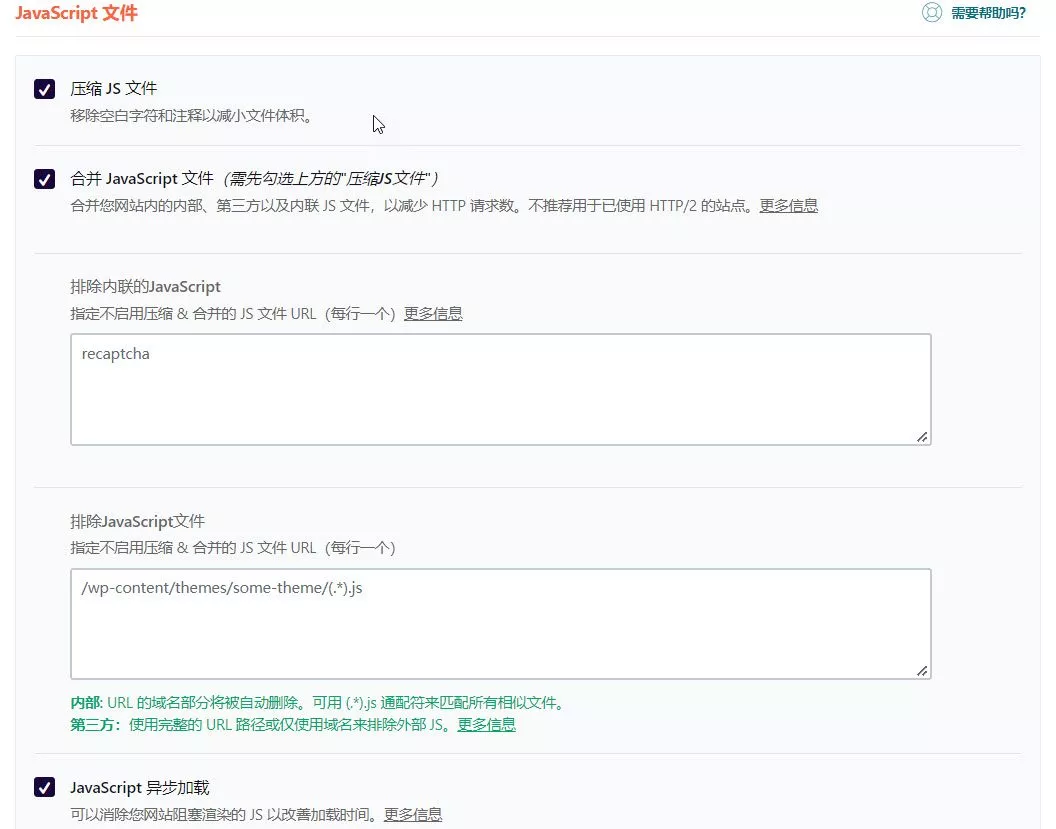Open the 需要帮助吗? help link

988,13
